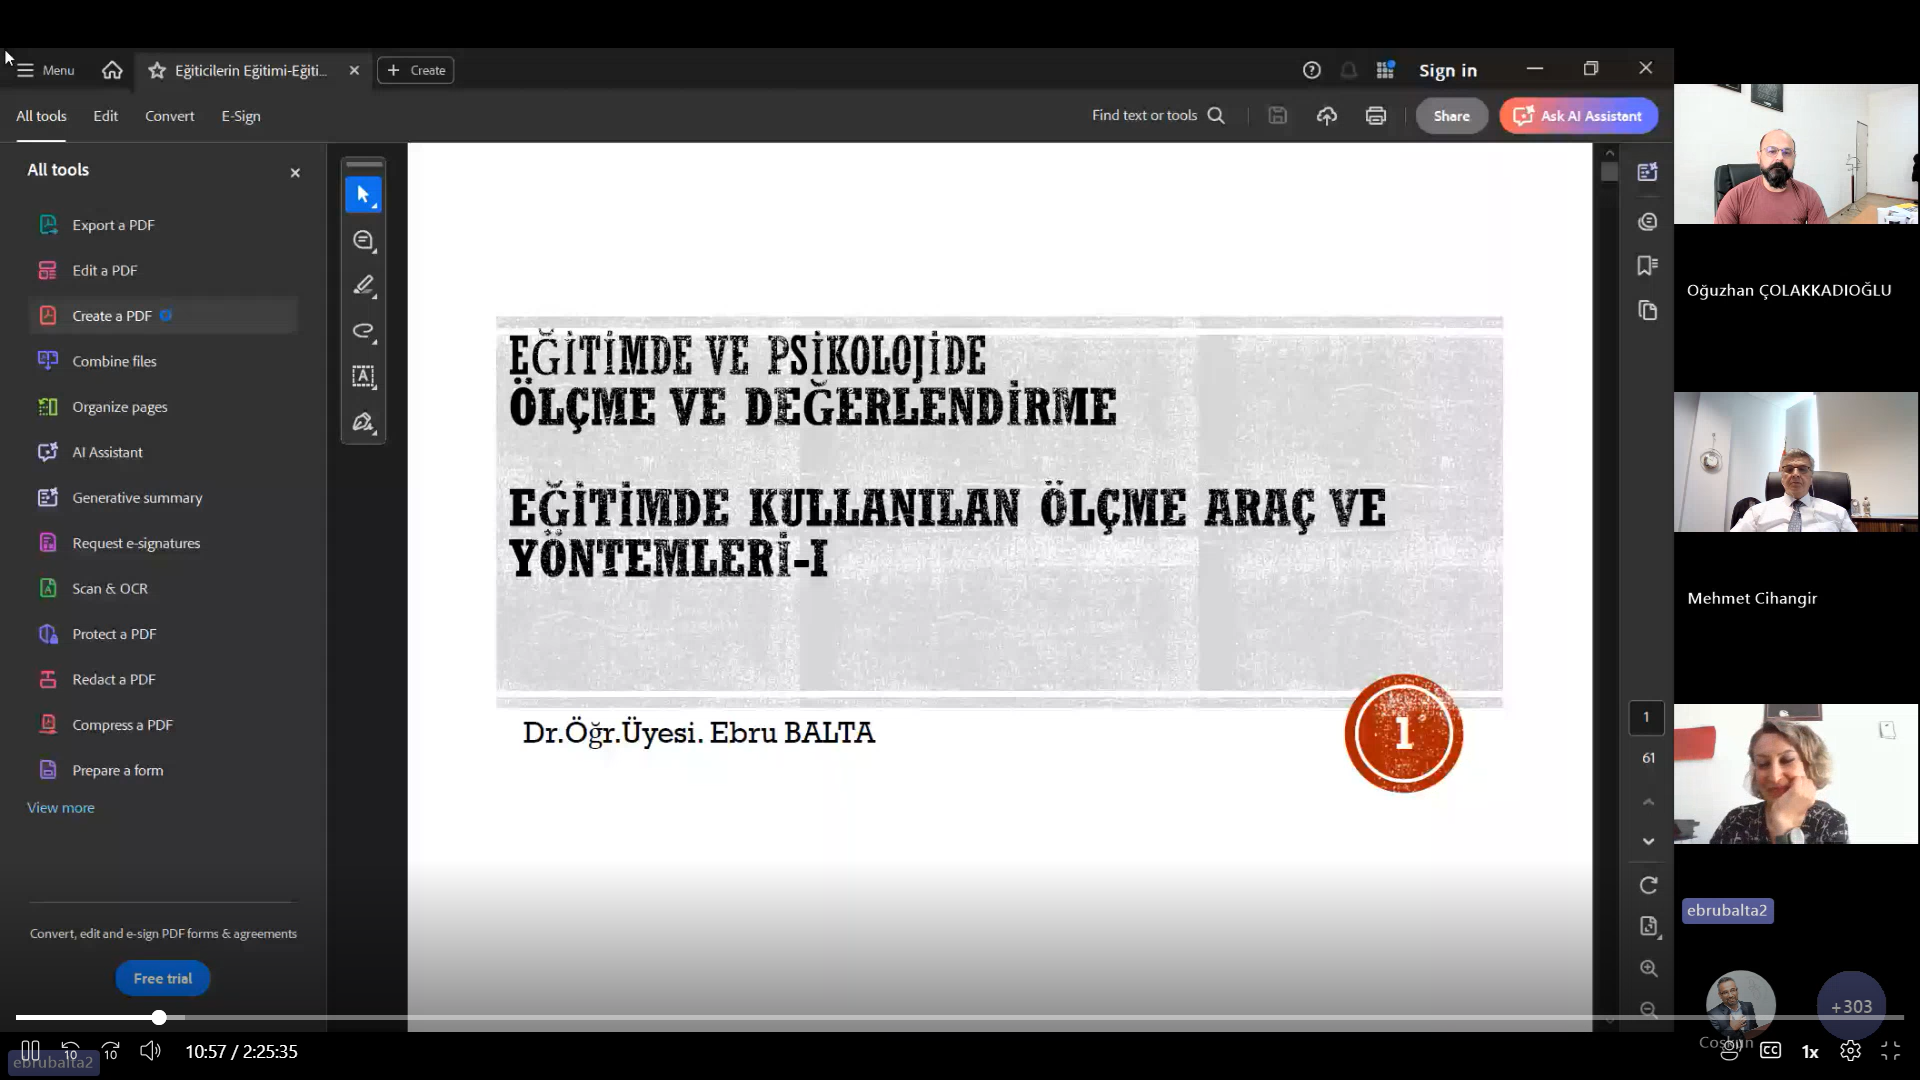
Task: Click the Free trial button
Action: pos(162,978)
